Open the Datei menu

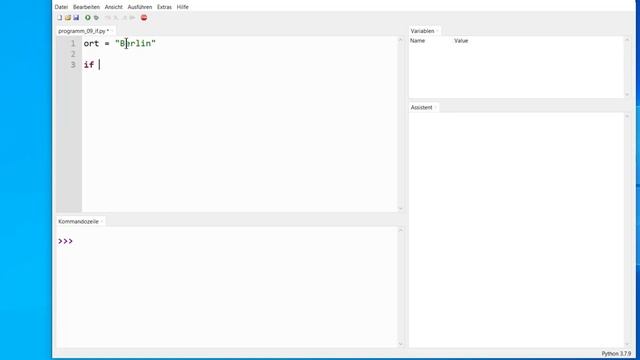pos(61,7)
